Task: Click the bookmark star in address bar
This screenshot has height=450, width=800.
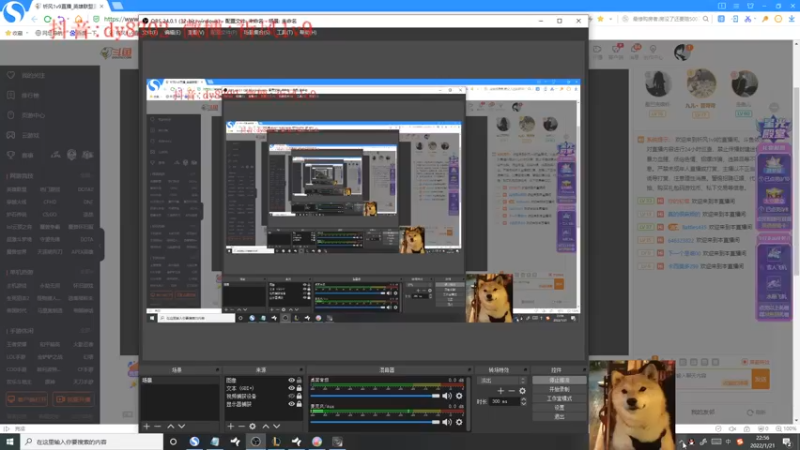Action: tap(601, 19)
